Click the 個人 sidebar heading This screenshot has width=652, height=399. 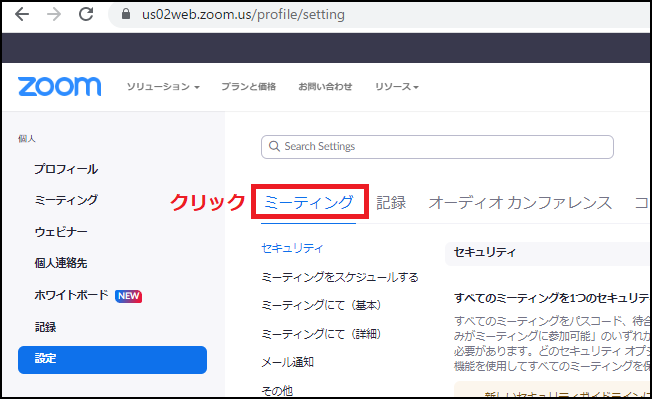27,139
